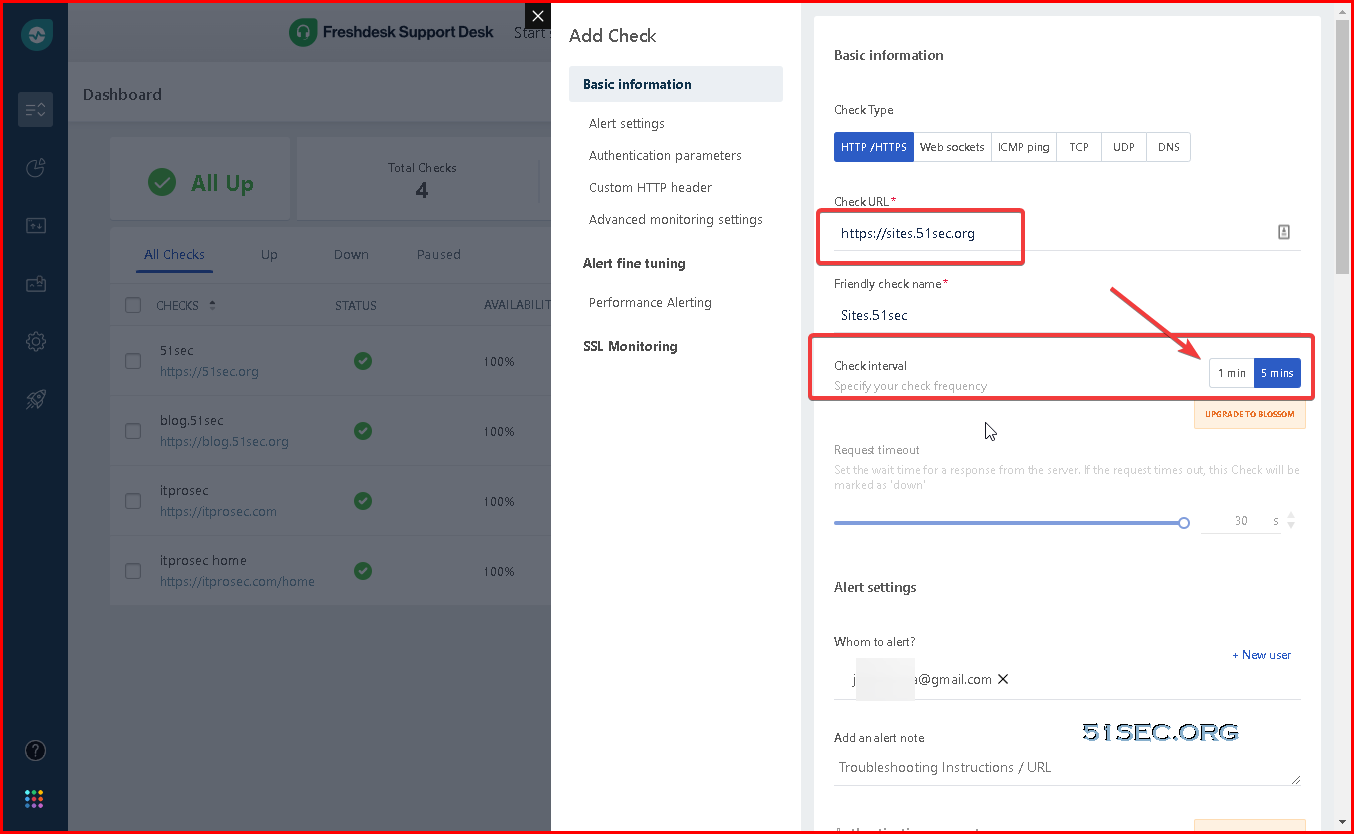This screenshot has height=834, width=1354.
Task: Tick the checkbox for the itprosec check
Action: pos(133,501)
